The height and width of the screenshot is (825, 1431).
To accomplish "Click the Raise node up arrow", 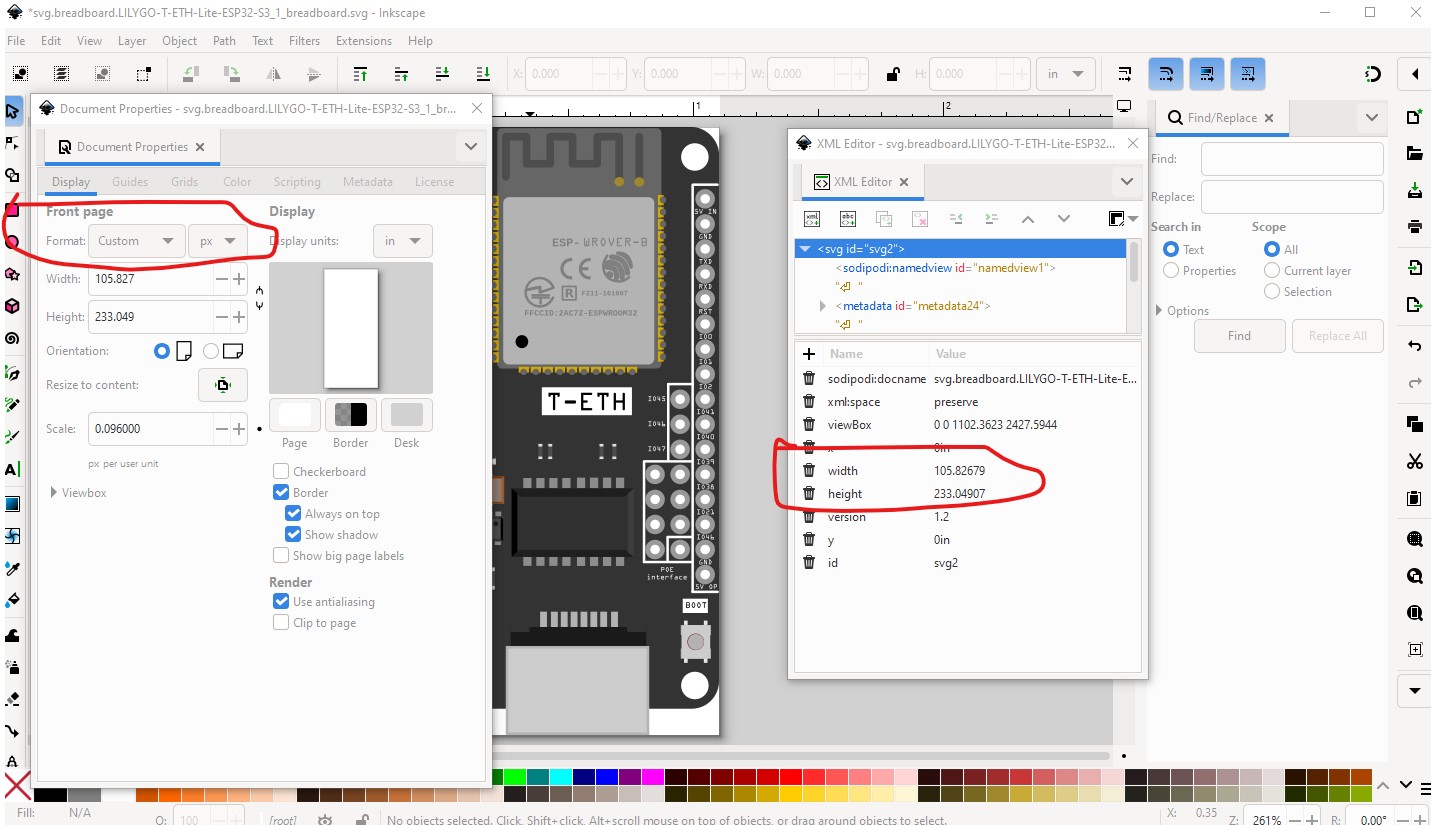I will (x=1027, y=218).
